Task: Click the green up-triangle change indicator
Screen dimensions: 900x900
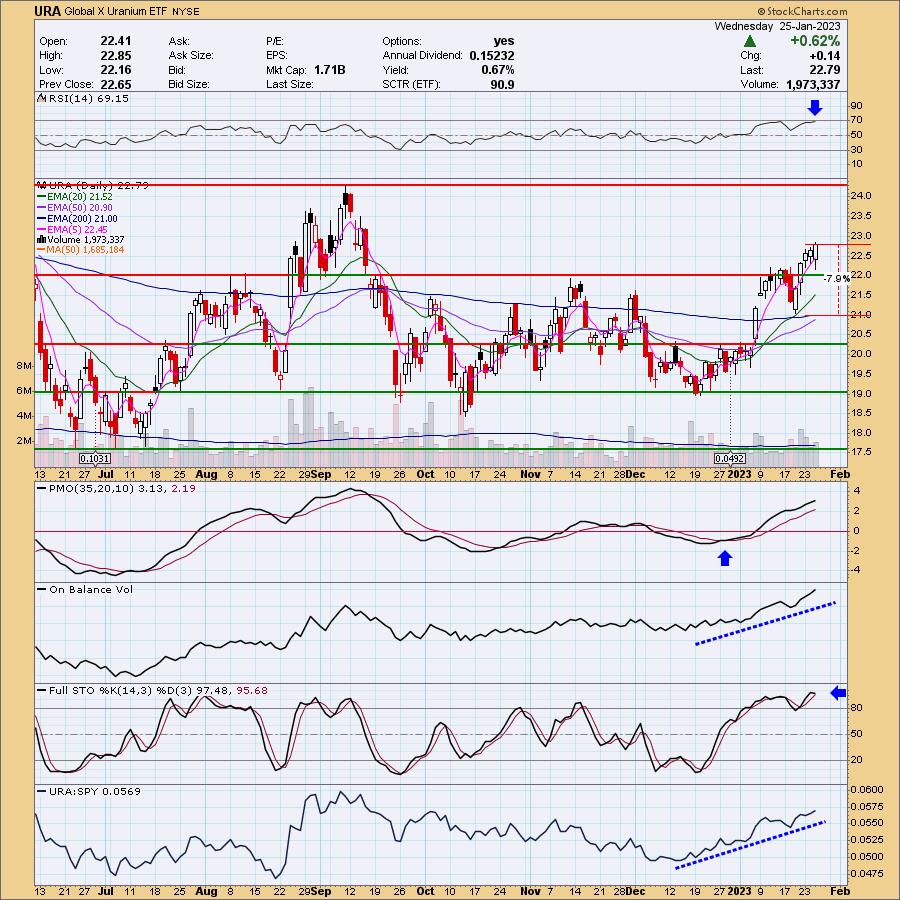Action: tap(749, 41)
